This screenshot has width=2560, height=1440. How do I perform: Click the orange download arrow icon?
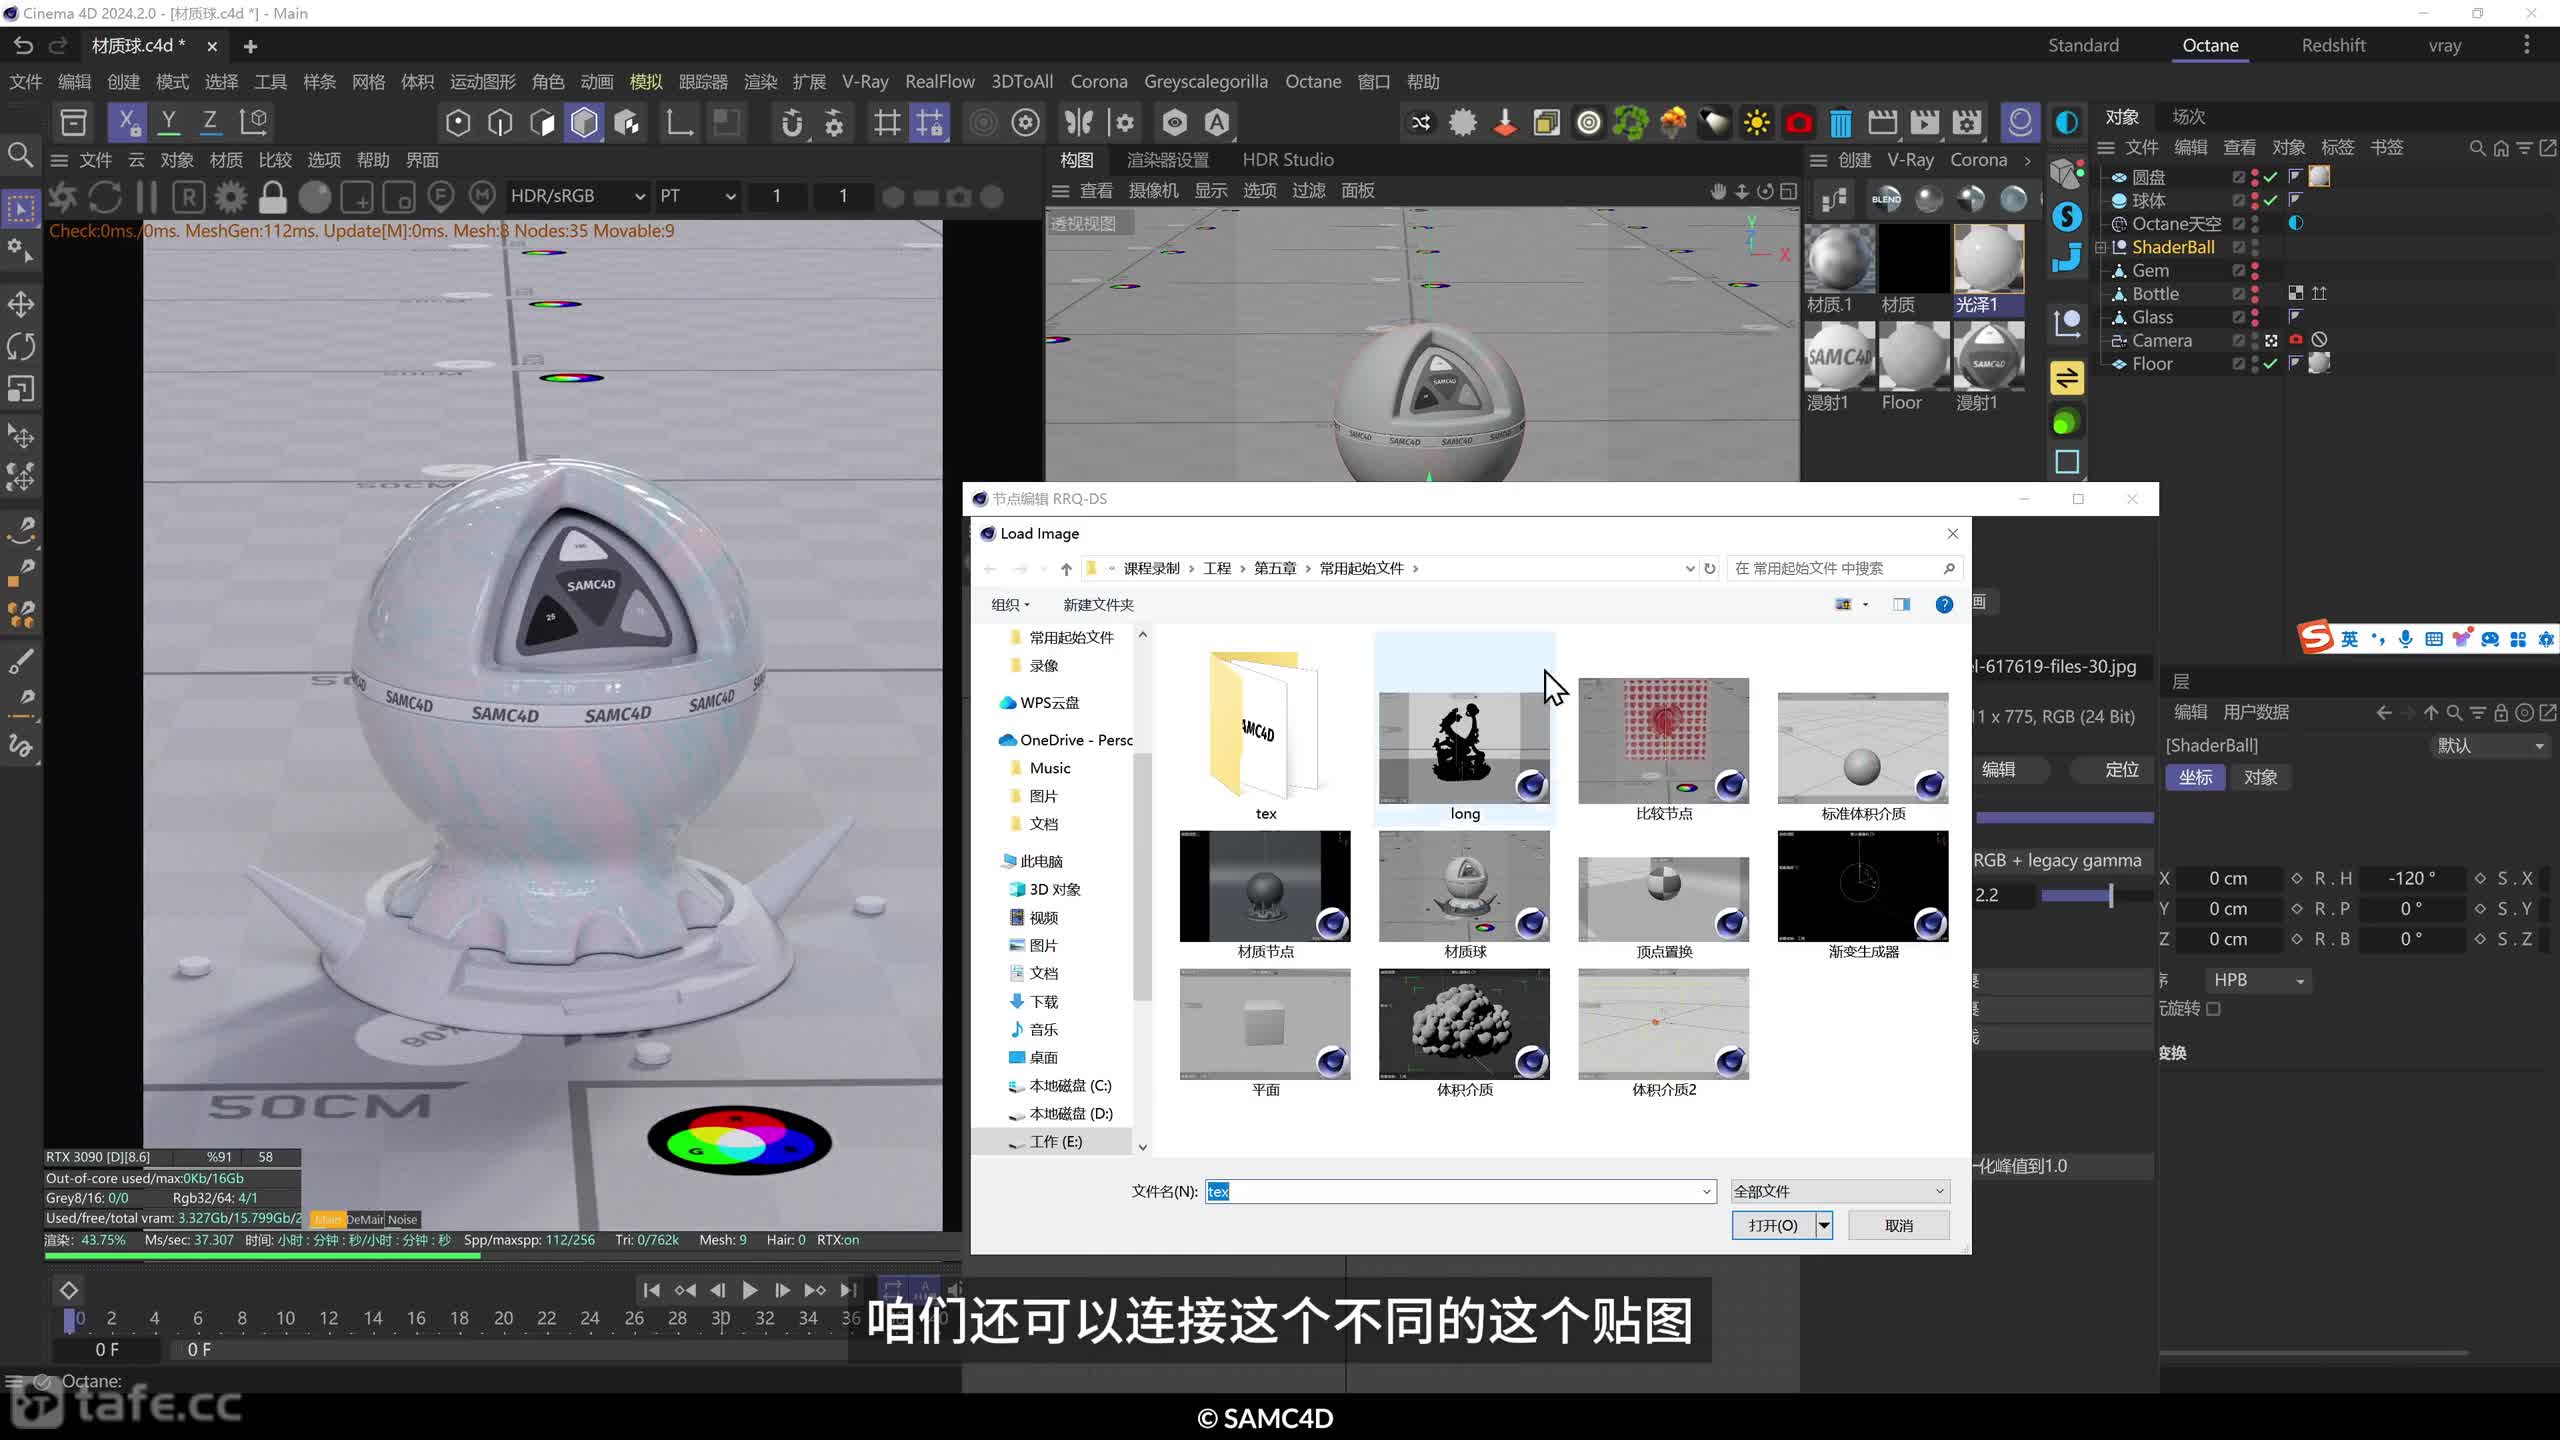click(x=1504, y=122)
